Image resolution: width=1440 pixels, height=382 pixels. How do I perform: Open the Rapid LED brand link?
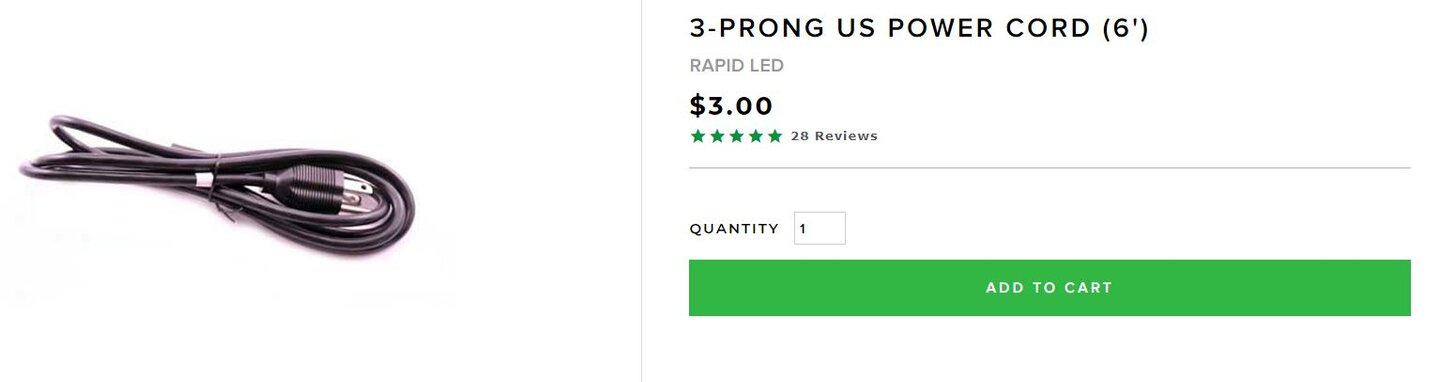[736, 66]
